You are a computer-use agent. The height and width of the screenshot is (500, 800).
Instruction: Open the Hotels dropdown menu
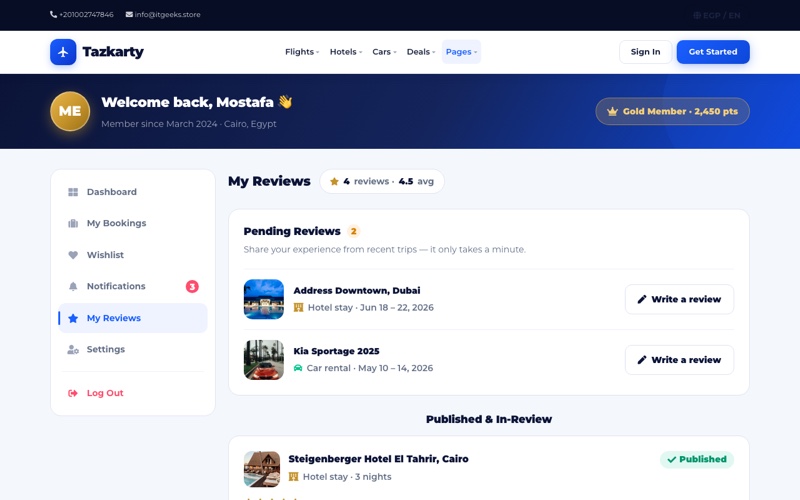346,52
